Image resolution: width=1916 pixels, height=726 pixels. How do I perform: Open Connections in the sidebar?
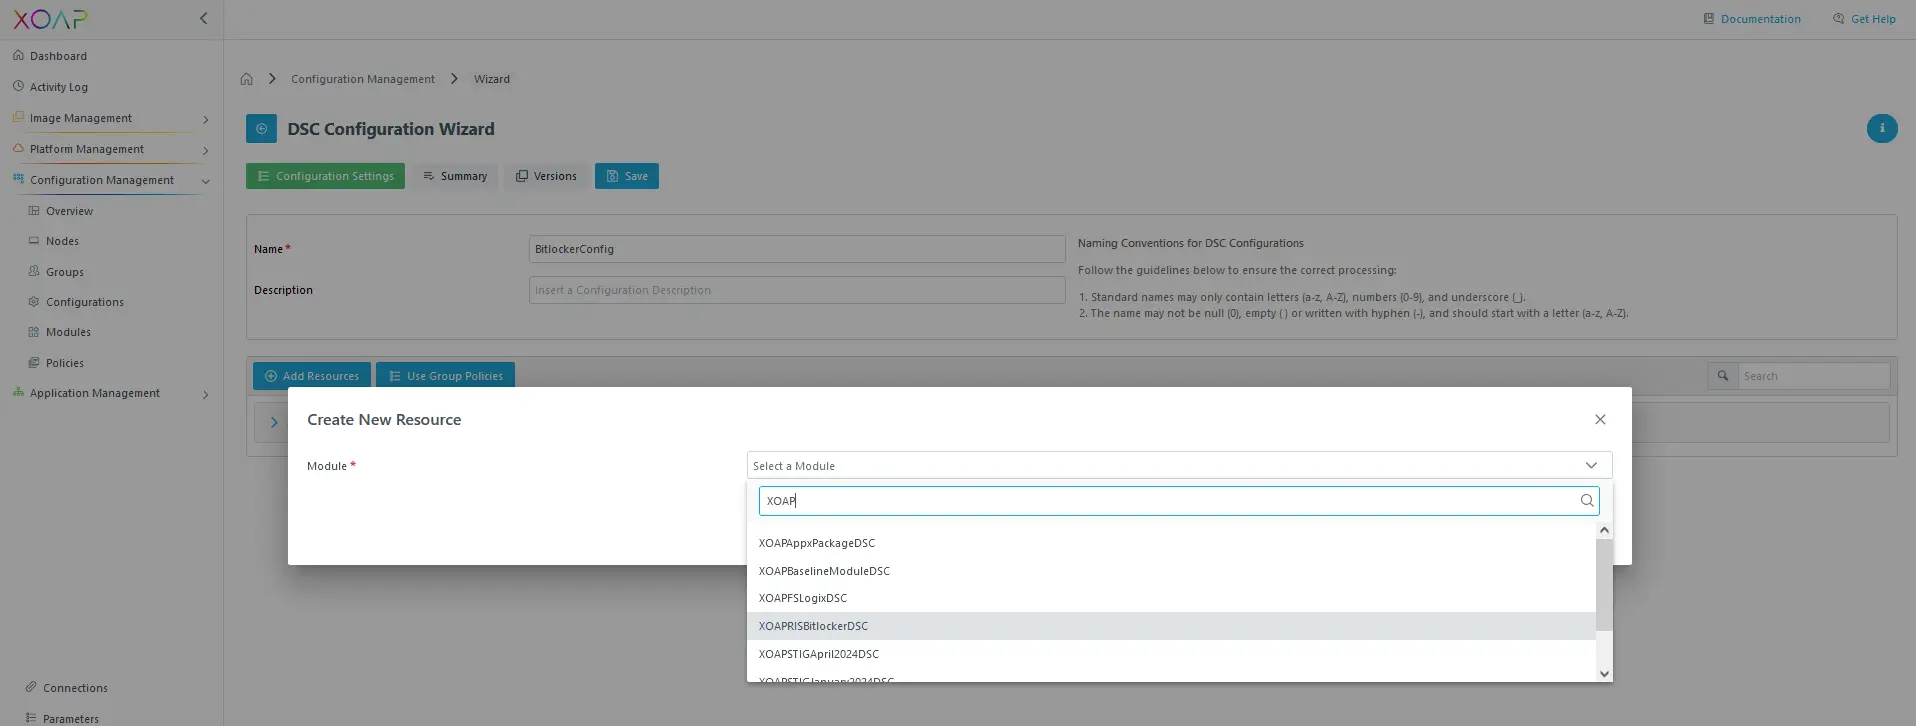tap(75, 688)
